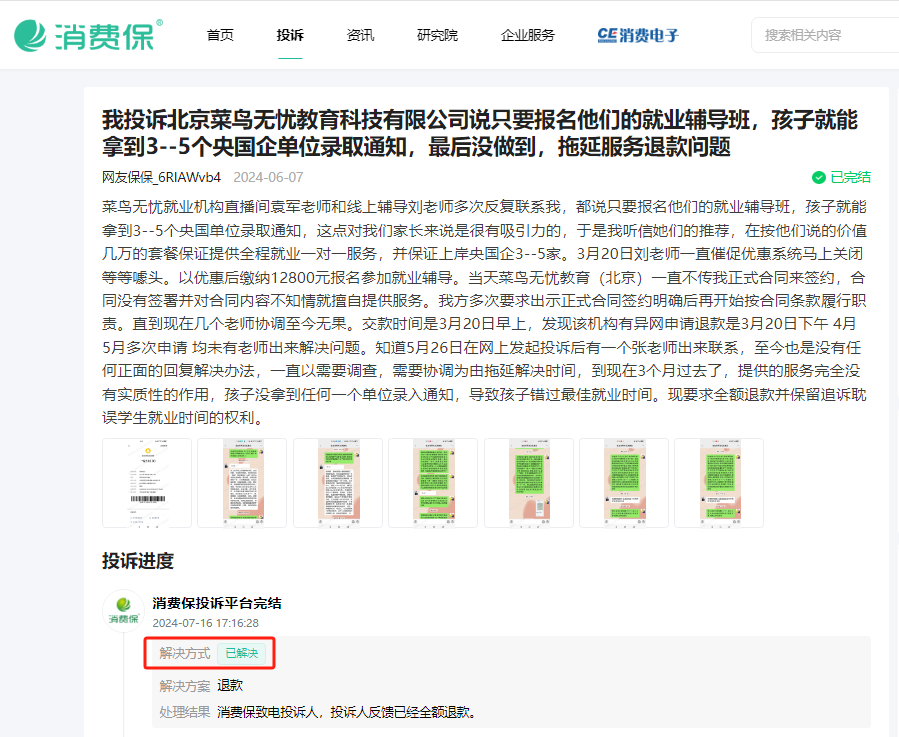
Task: Click the 退款 solution value
Action: [x=230, y=685]
